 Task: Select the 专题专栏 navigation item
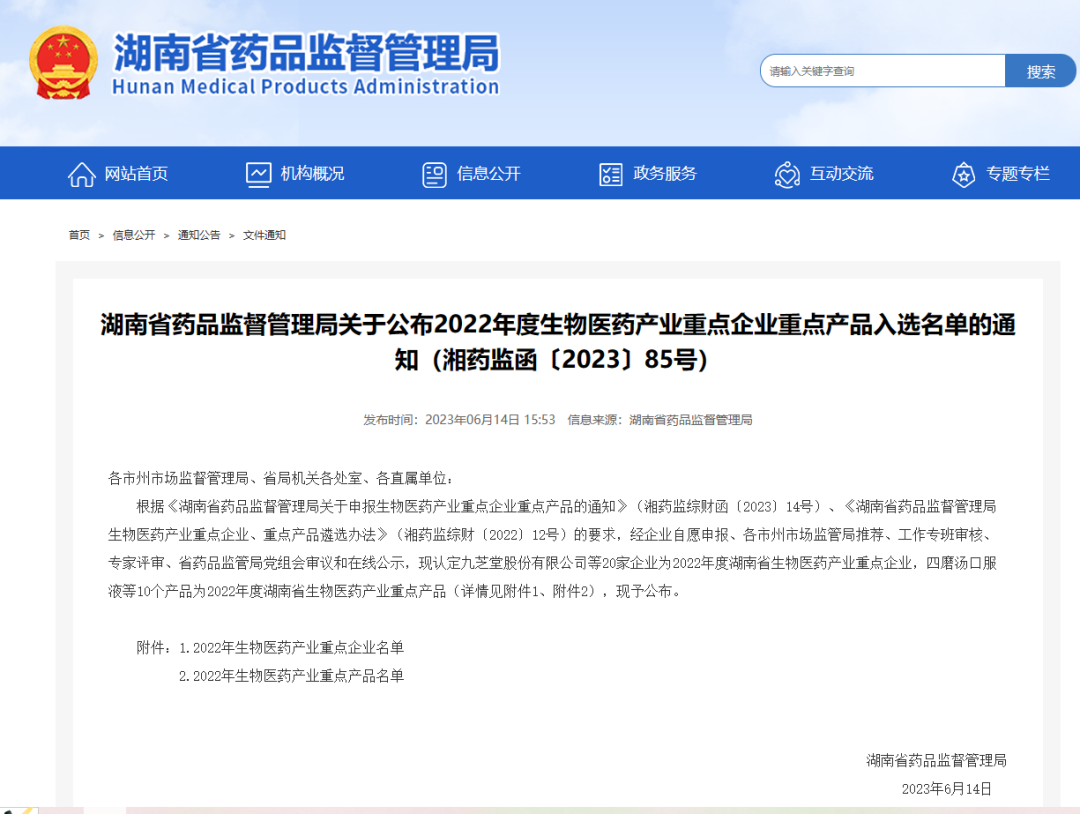[x=1018, y=174]
